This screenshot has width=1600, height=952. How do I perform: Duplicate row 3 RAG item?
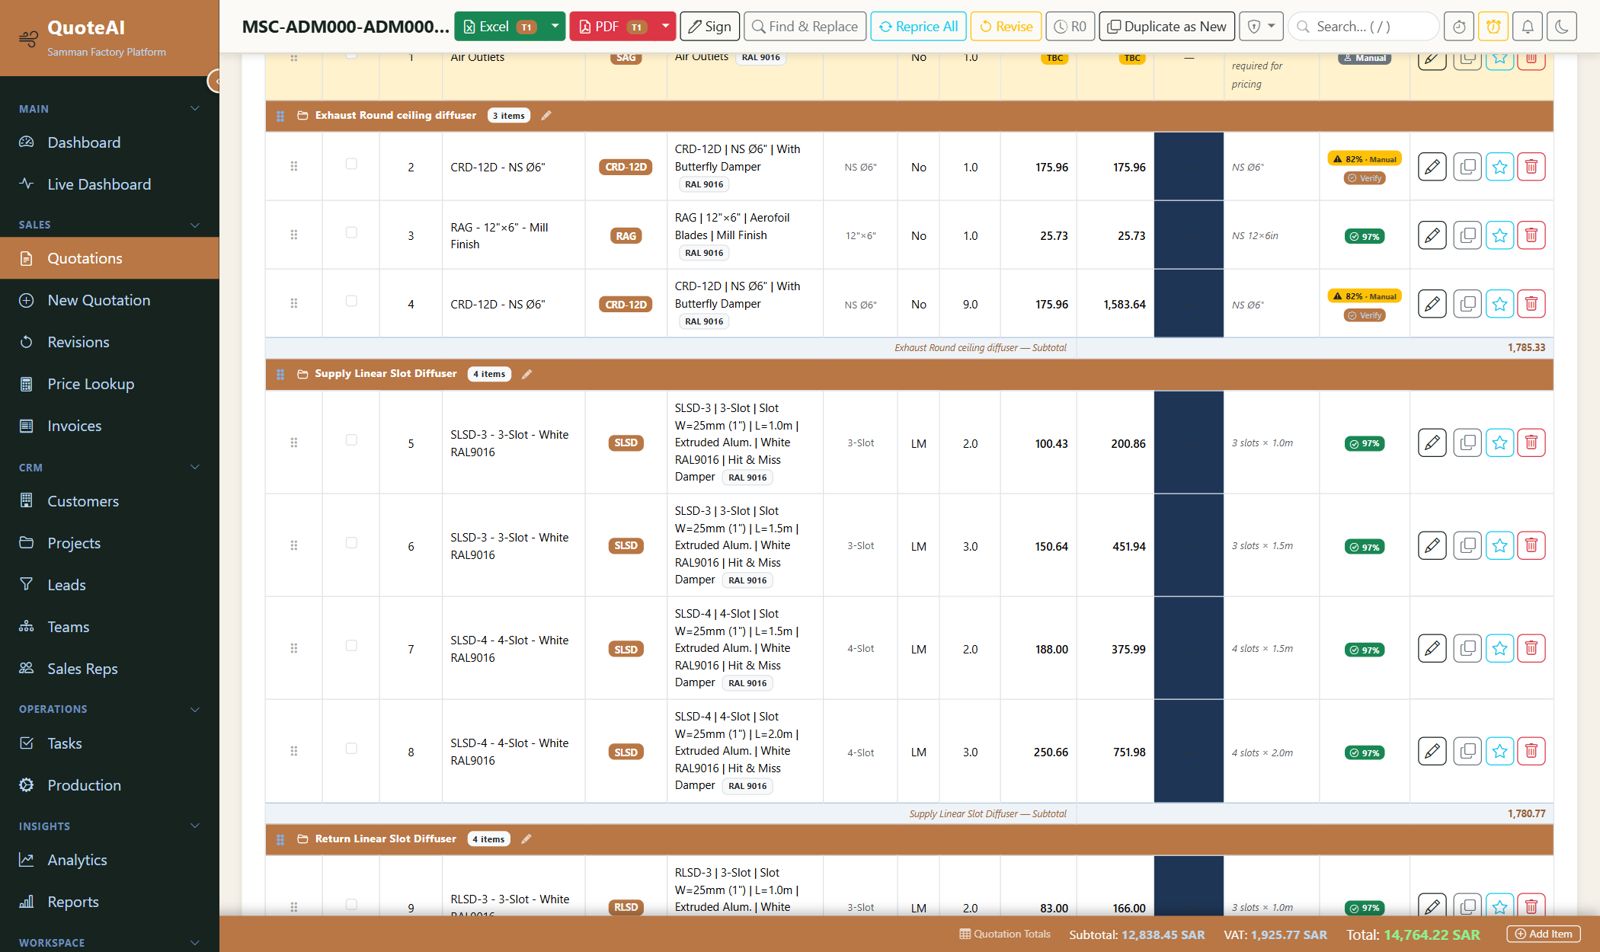(1467, 236)
